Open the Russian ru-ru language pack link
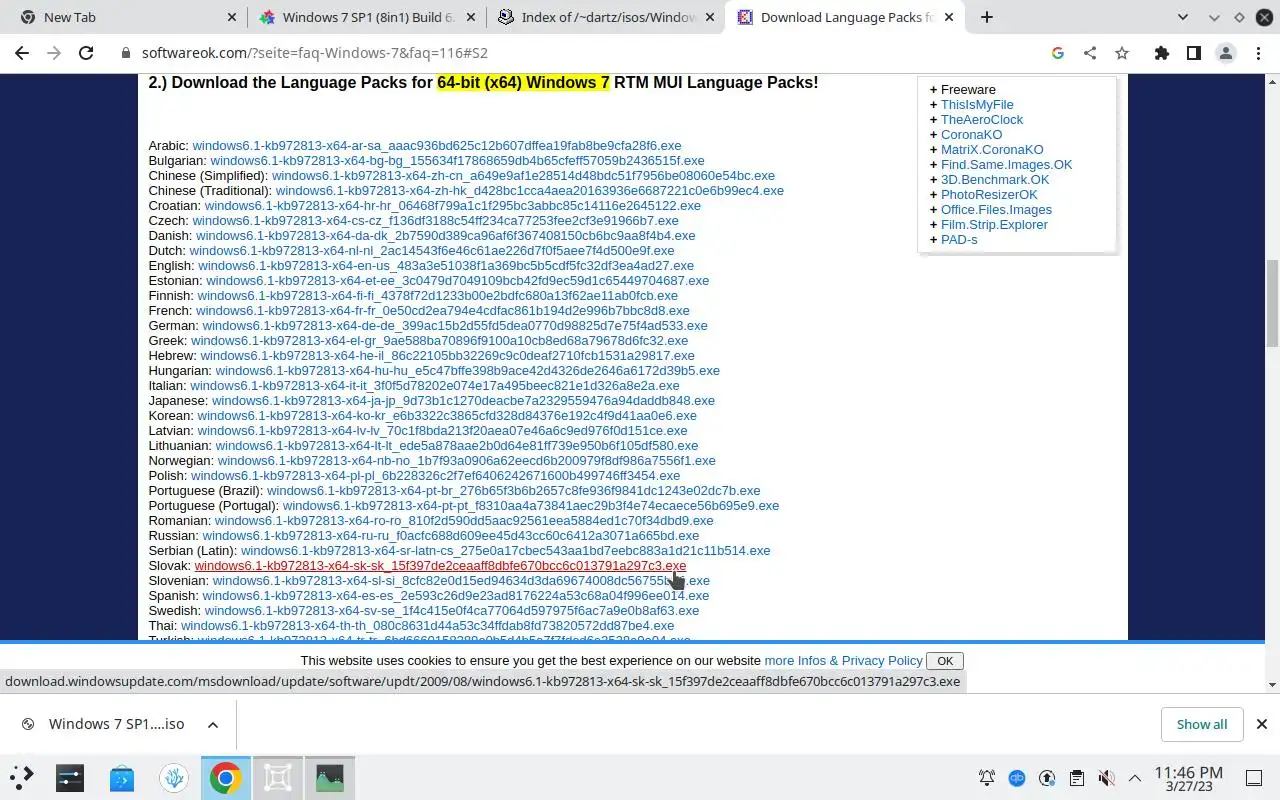 click(451, 536)
